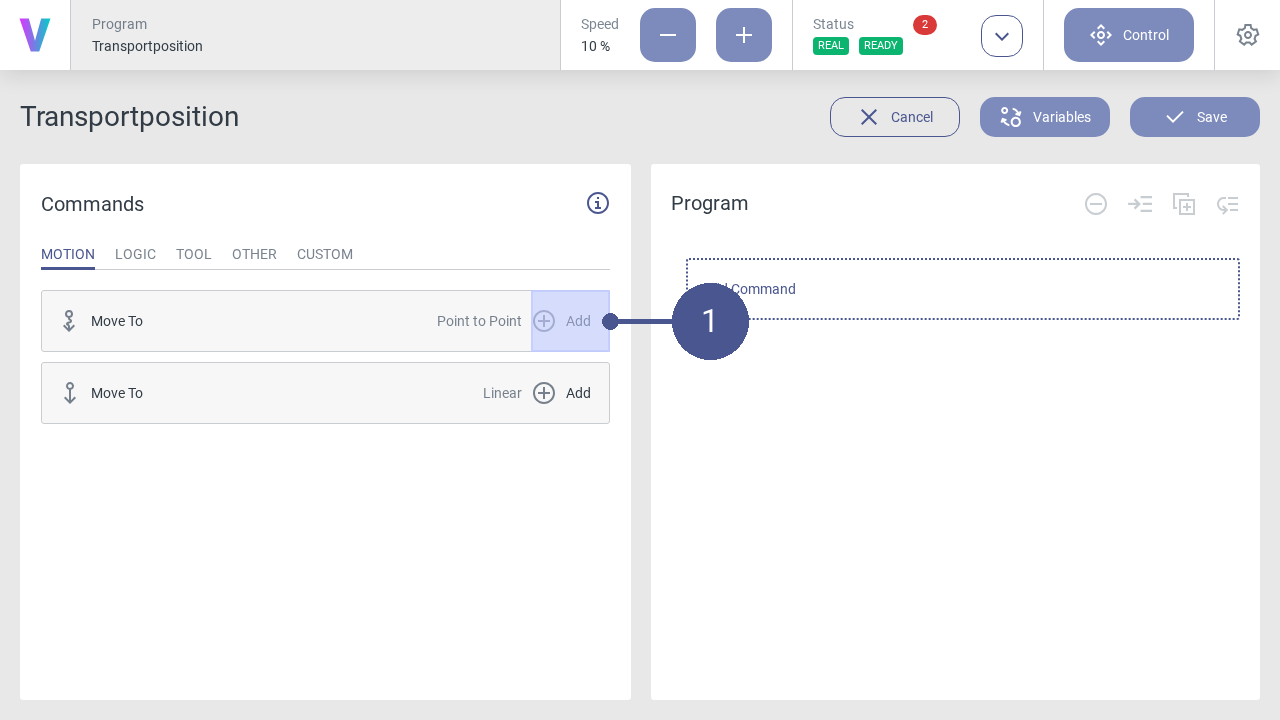Click the duplicate command icon

(x=1184, y=204)
